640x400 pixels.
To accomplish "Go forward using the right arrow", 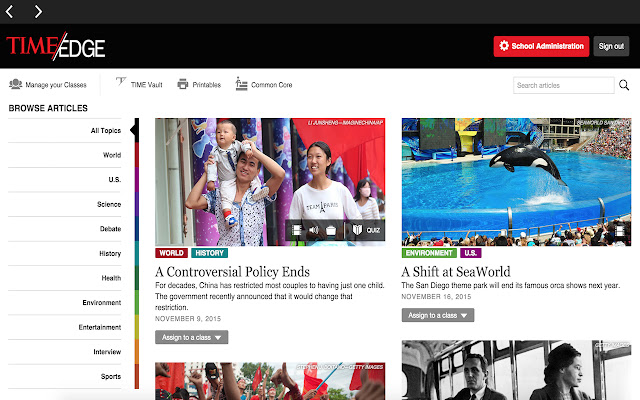I will 38,11.
